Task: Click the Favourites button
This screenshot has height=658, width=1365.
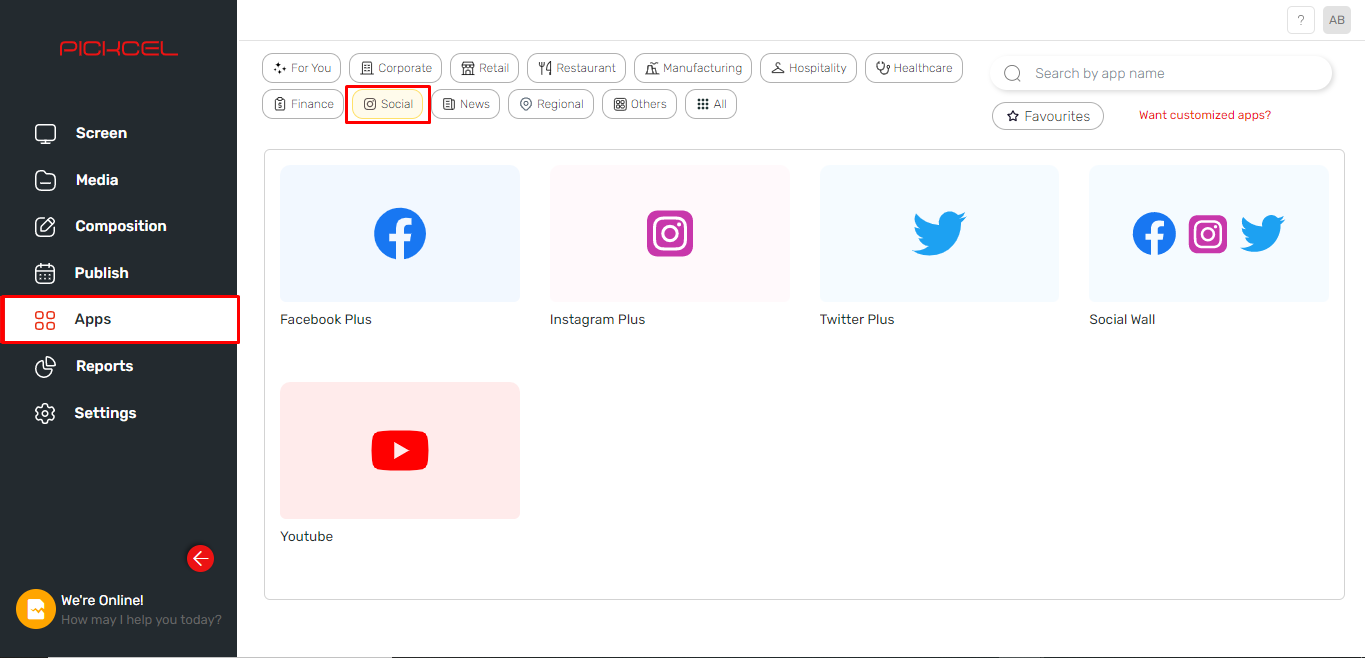Action: point(1048,116)
